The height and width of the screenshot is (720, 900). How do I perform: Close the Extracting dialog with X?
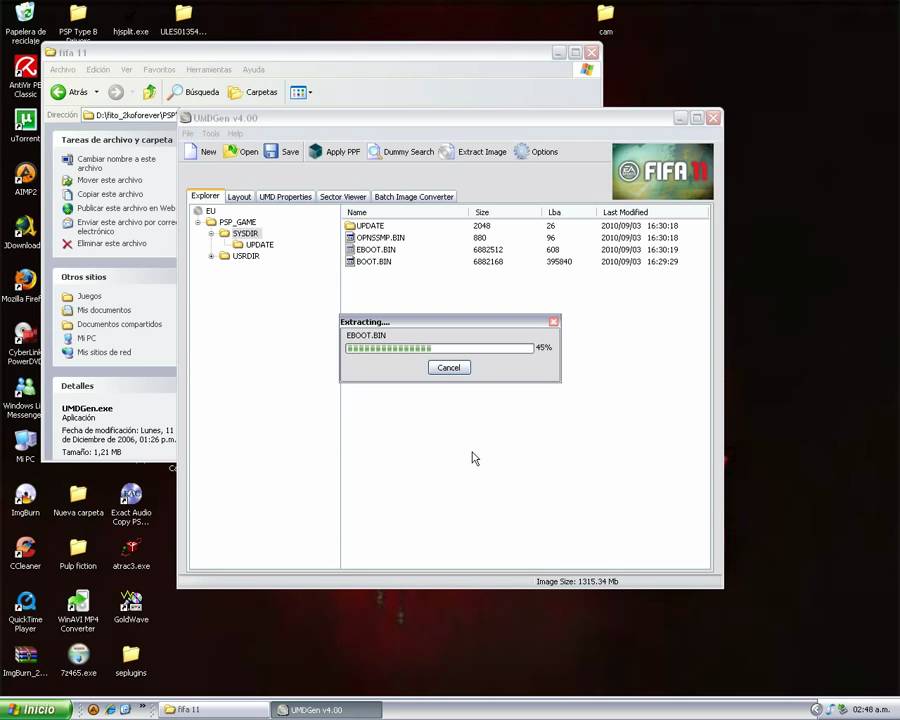(x=553, y=322)
